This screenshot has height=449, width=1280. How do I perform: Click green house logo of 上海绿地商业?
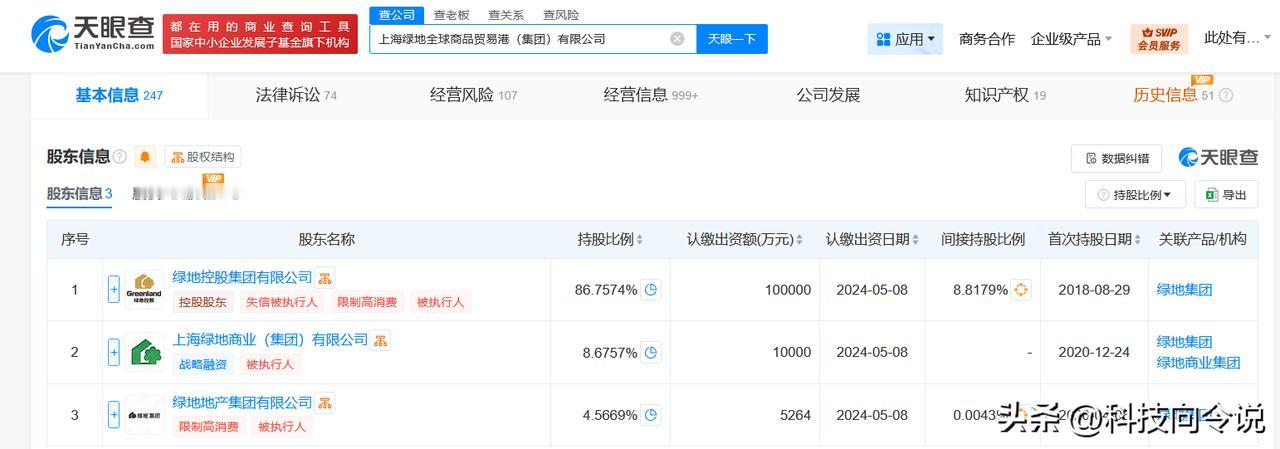[x=144, y=352]
